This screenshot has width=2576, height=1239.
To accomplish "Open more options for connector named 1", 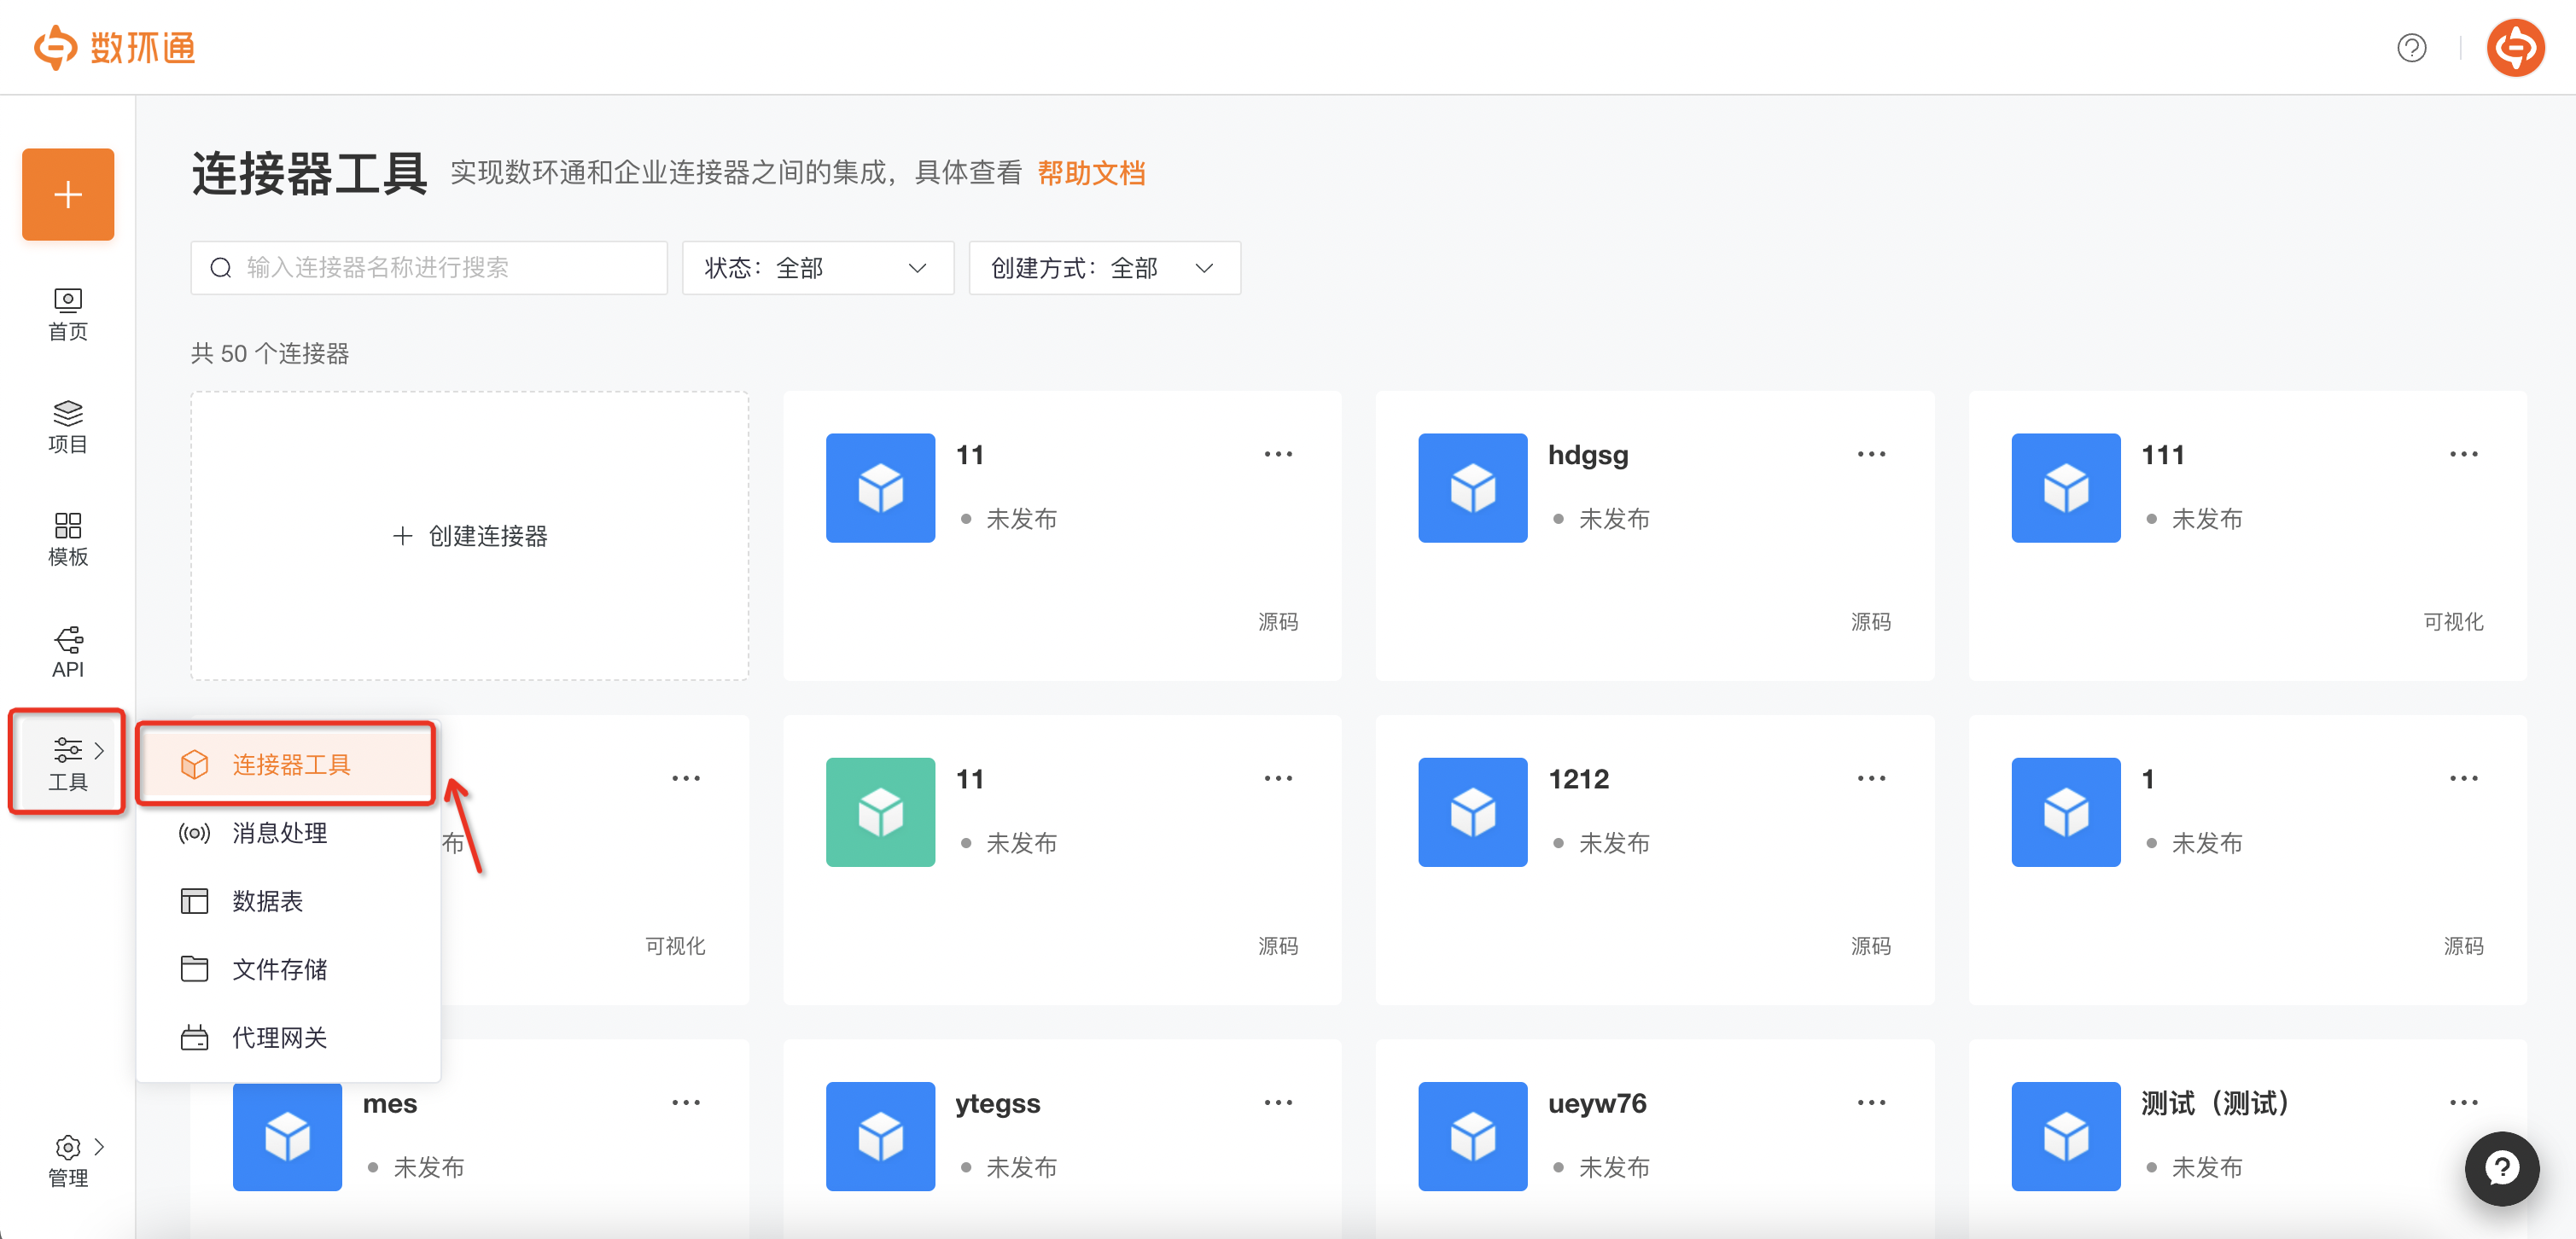I will pyautogui.click(x=2463, y=778).
